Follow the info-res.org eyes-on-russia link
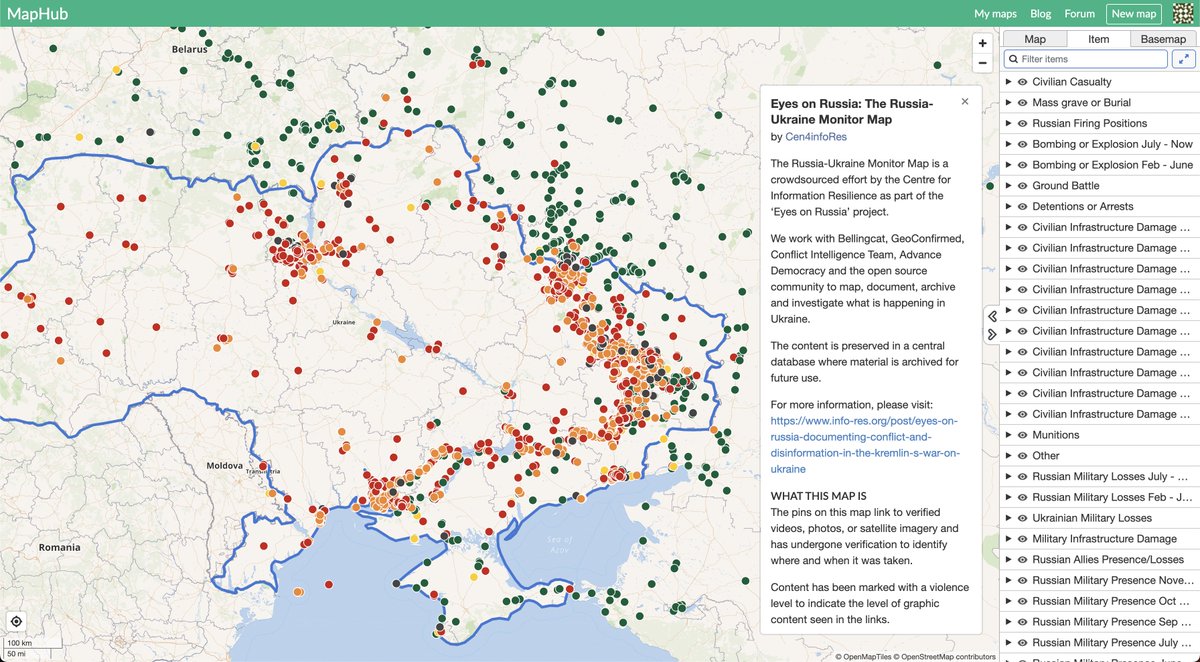 865,445
